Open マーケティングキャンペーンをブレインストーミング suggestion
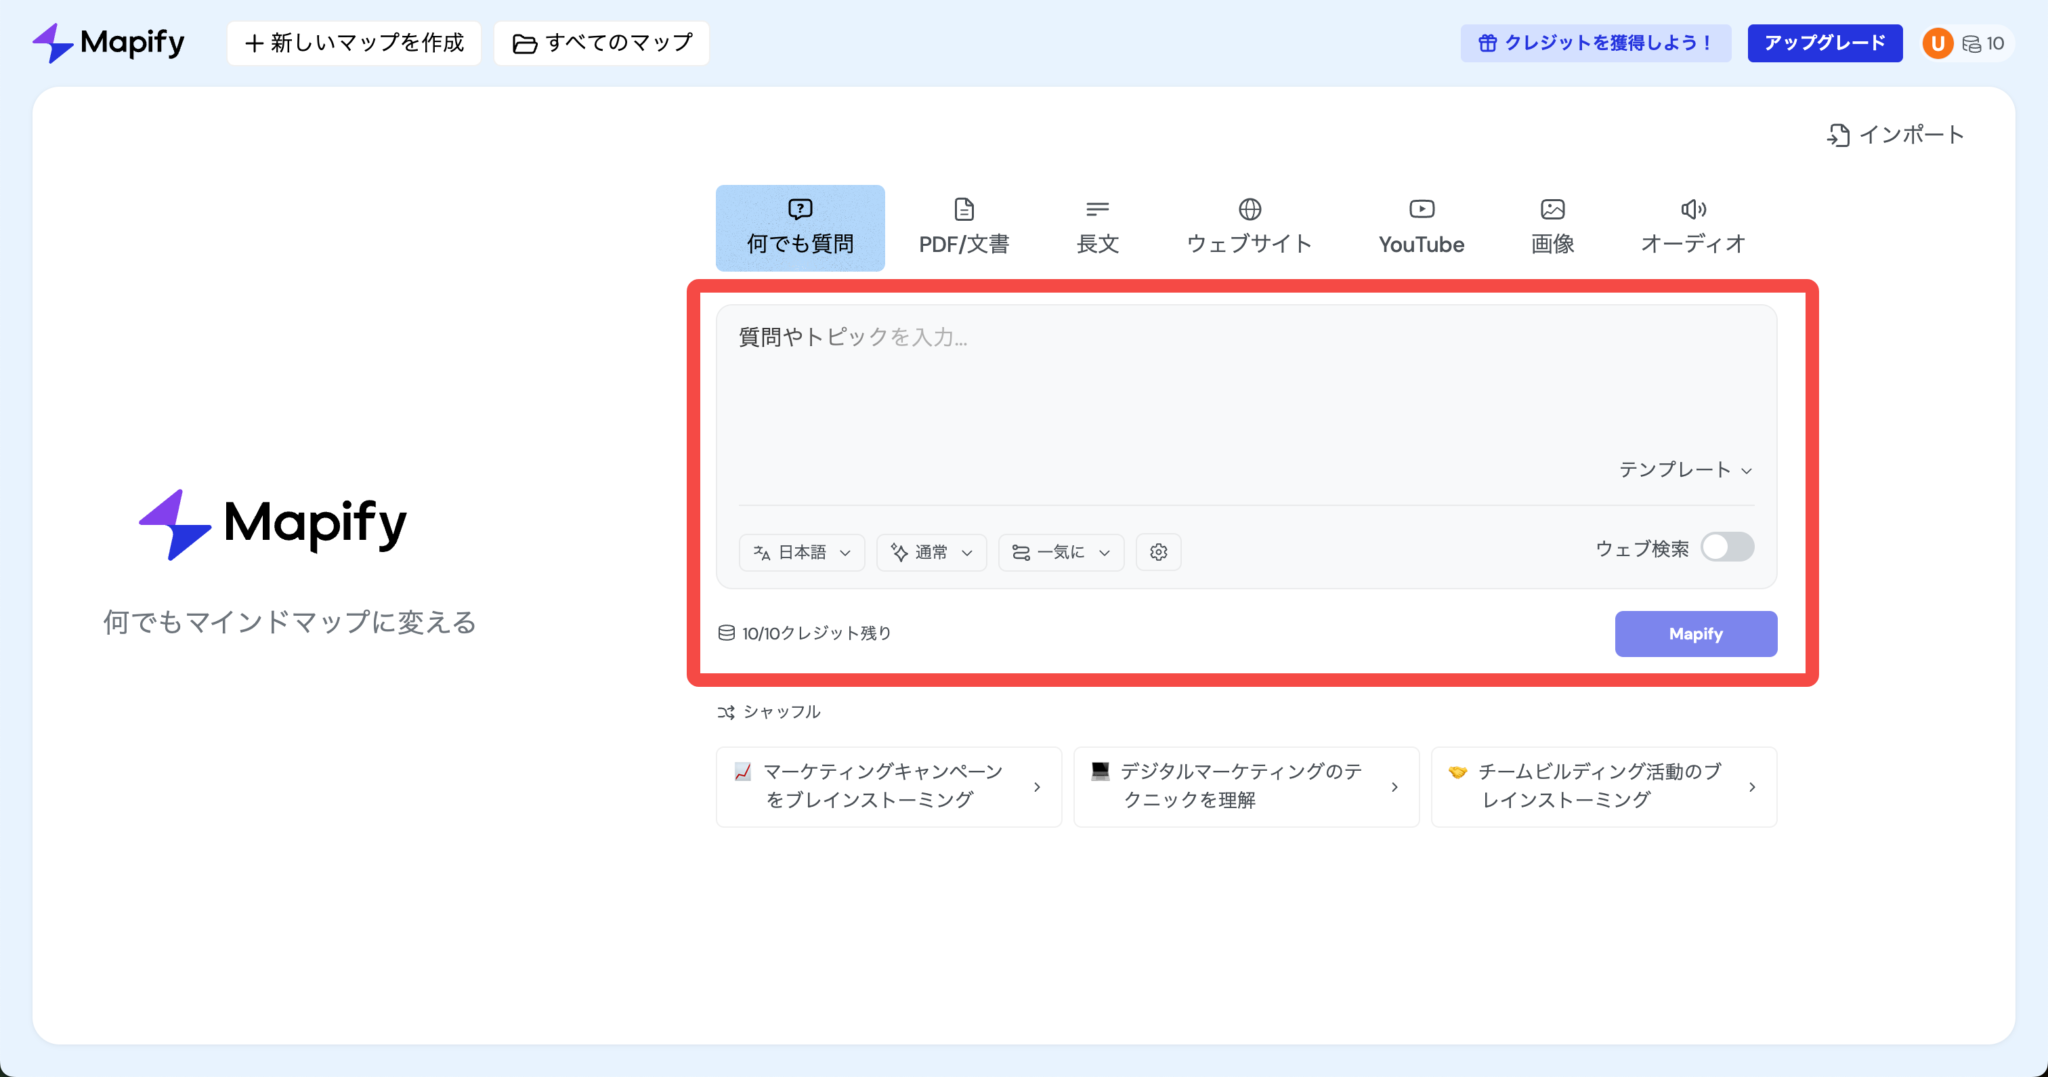Screen dimensions: 2048x1077 [x=887, y=786]
